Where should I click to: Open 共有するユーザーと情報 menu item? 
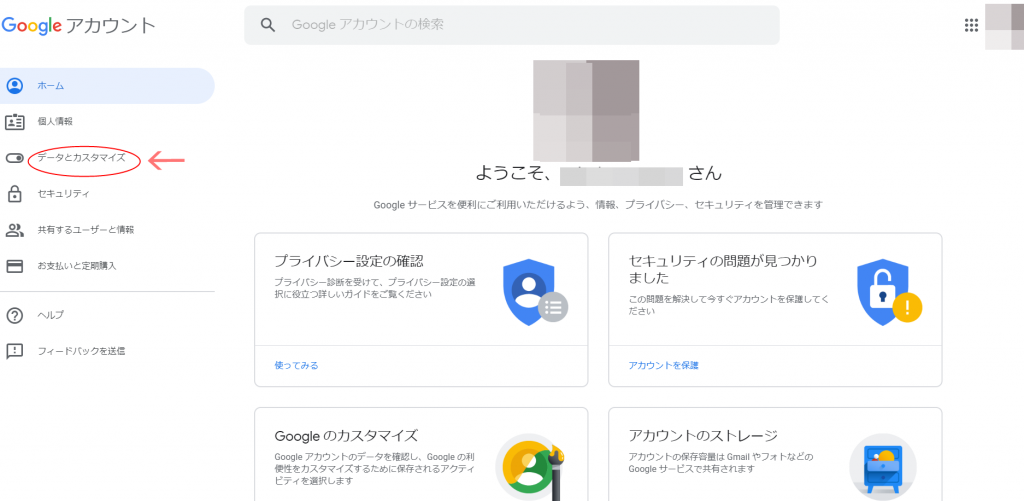86,230
